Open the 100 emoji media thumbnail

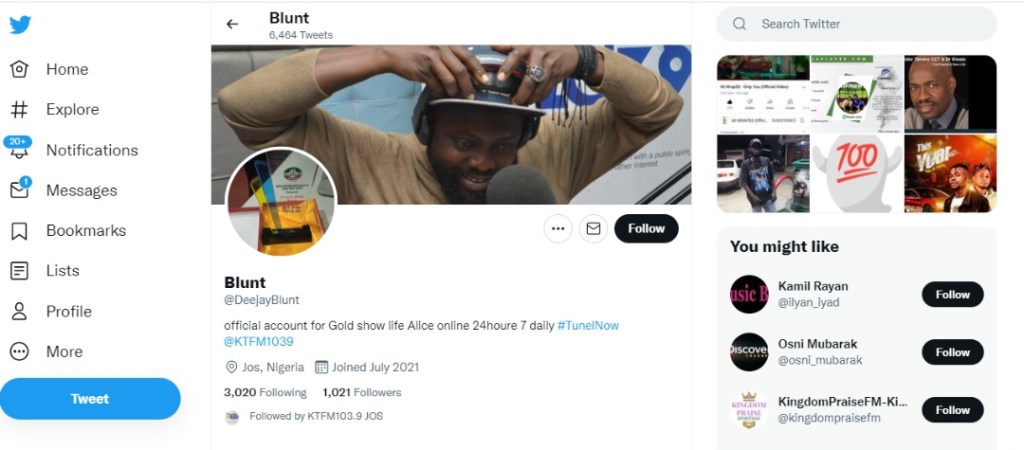[x=855, y=173]
